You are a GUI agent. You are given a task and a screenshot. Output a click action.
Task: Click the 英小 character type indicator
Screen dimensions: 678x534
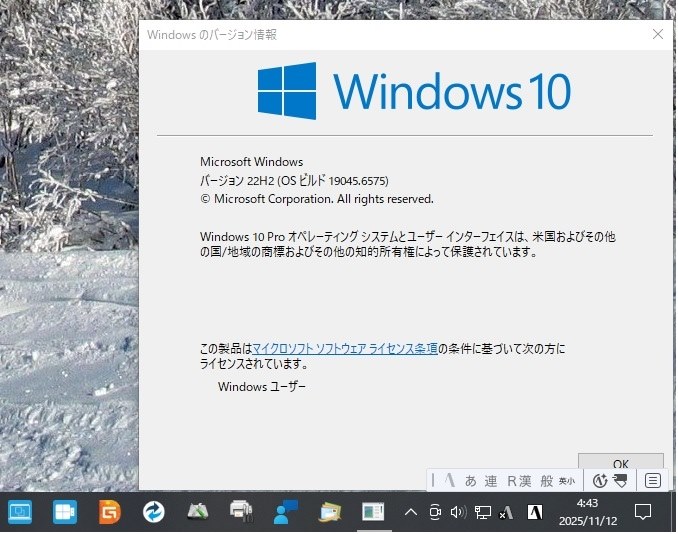tap(567, 481)
